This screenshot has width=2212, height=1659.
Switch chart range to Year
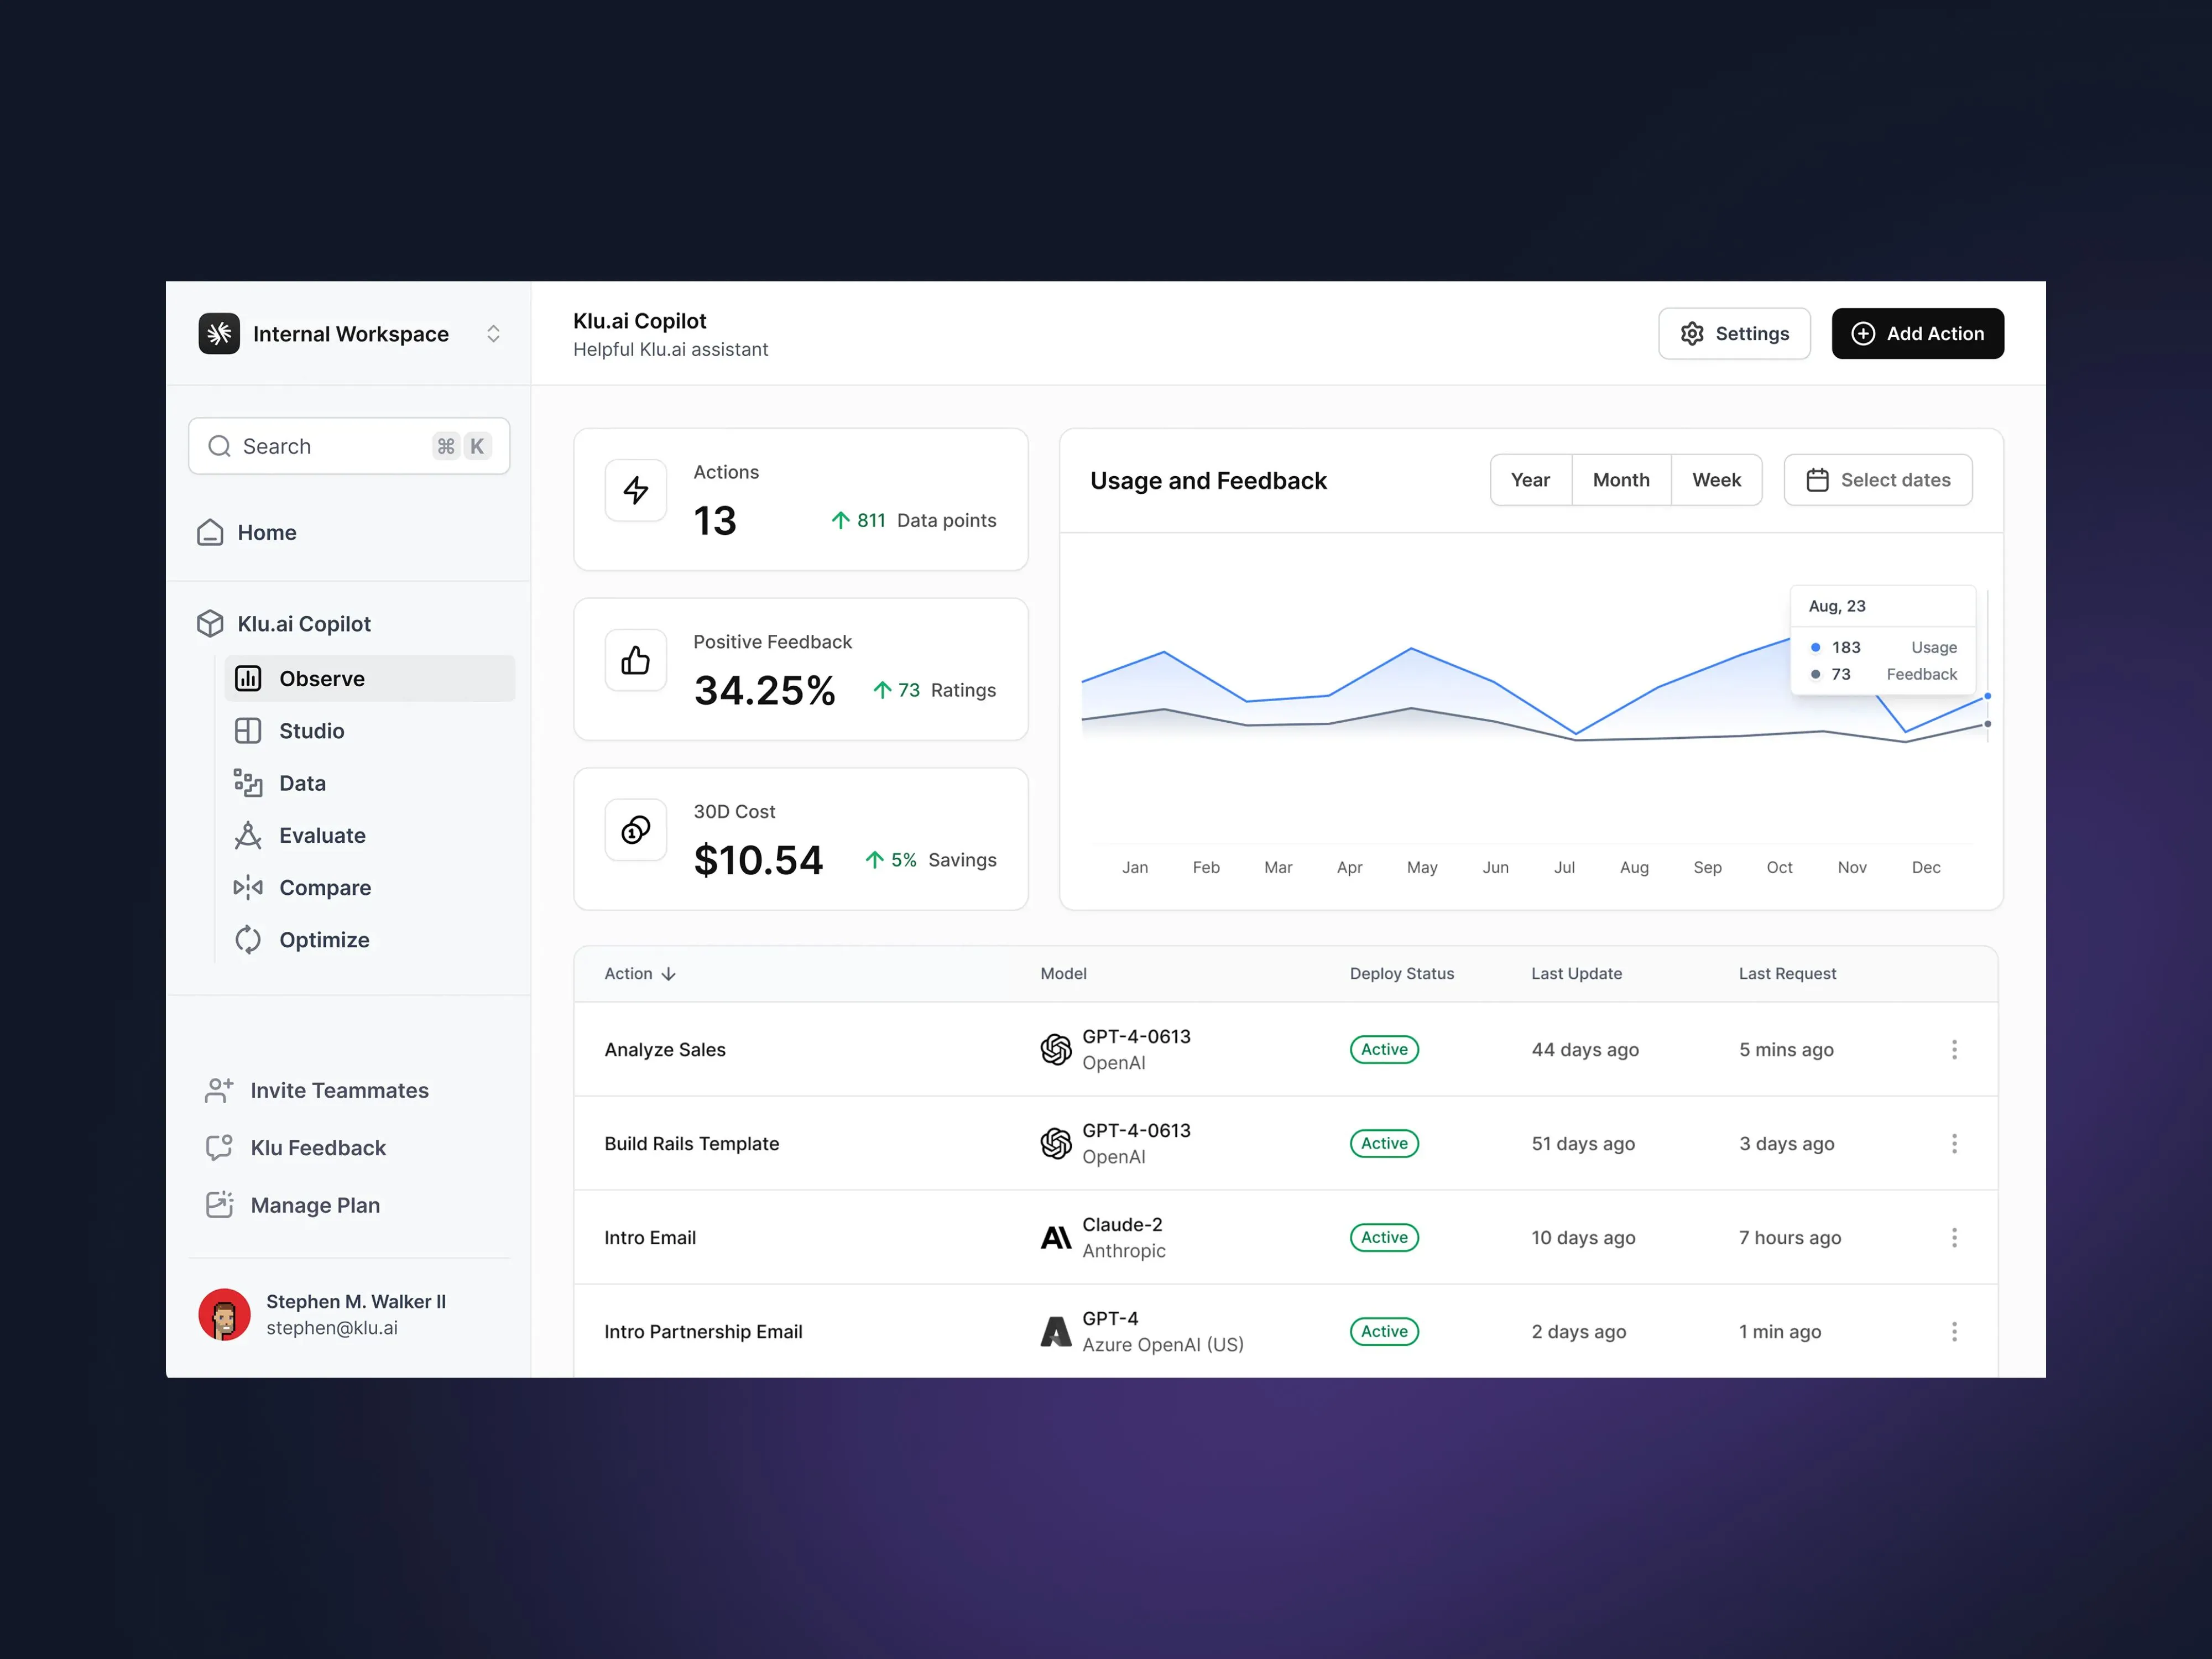coord(1531,480)
